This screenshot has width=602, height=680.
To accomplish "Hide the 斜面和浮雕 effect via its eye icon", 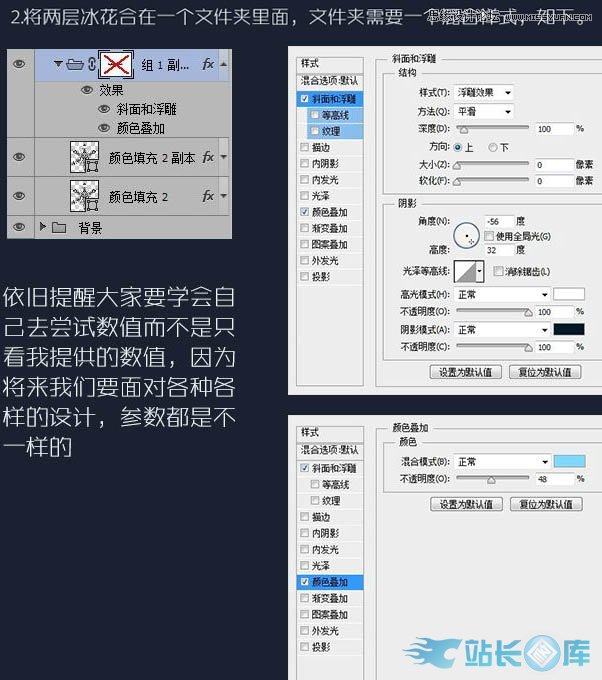I will click(x=104, y=110).
